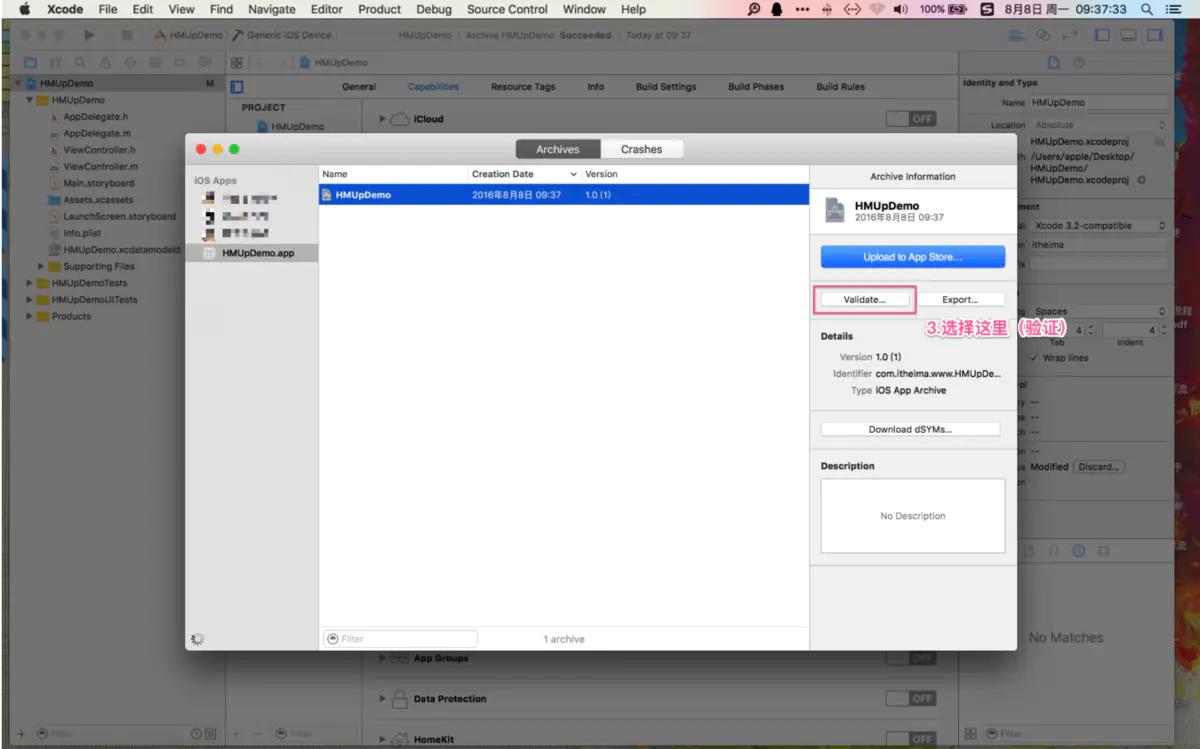
Task: Open the Debug navigator icon
Action: (x=155, y=62)
